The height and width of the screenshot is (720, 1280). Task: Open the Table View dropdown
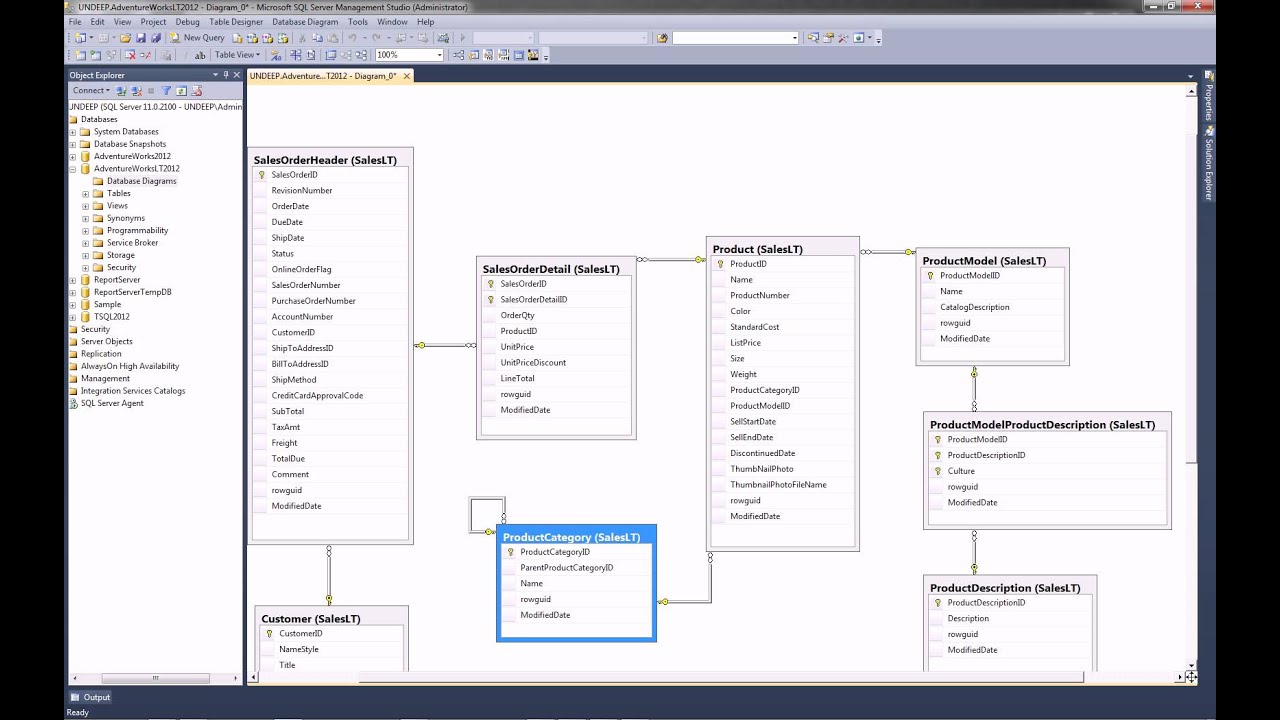238,55
